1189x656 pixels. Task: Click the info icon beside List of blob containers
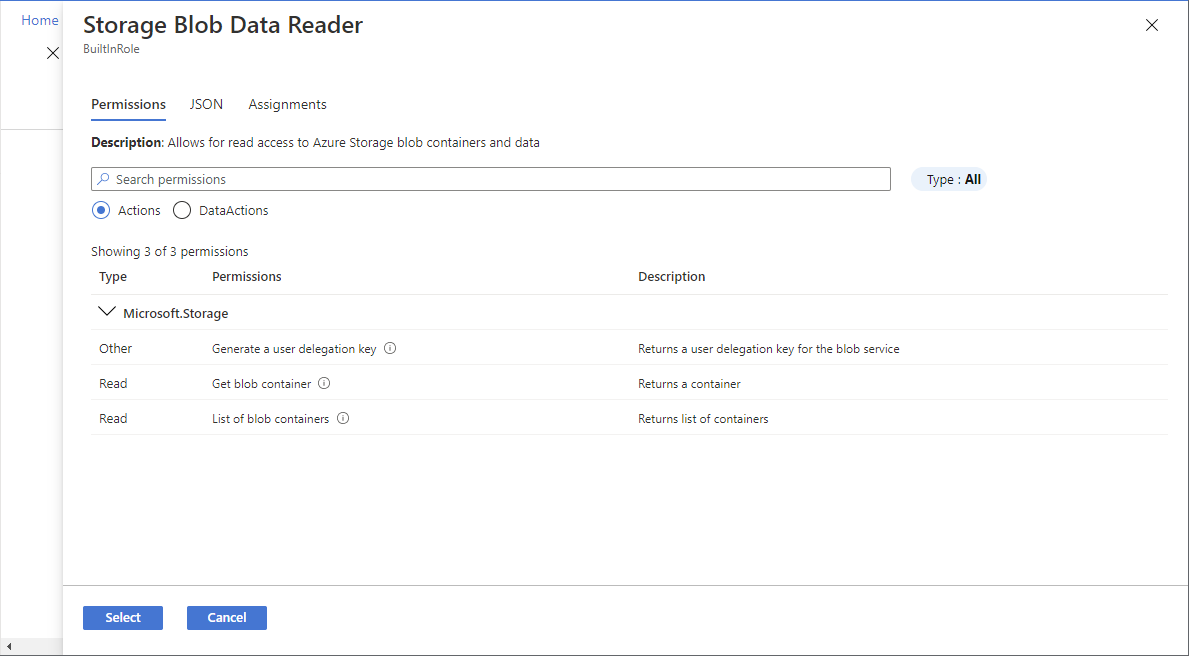click(343, 418)
